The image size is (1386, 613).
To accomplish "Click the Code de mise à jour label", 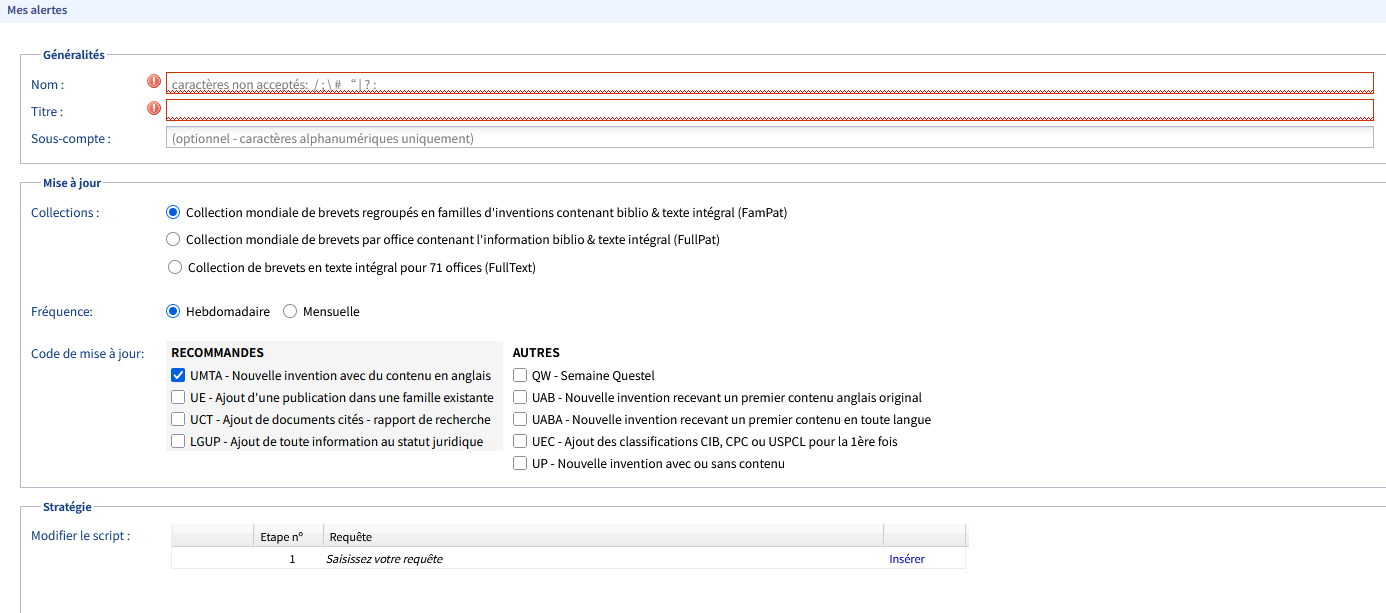I will click(x=88, y=354).
